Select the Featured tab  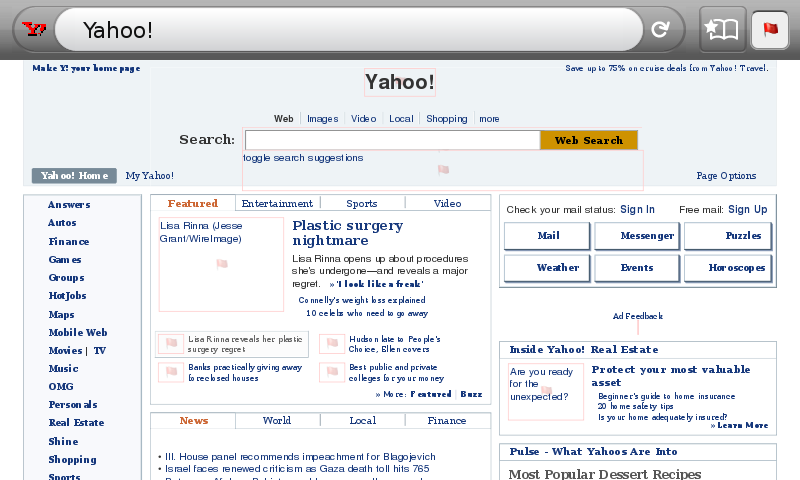click(193, 203)
